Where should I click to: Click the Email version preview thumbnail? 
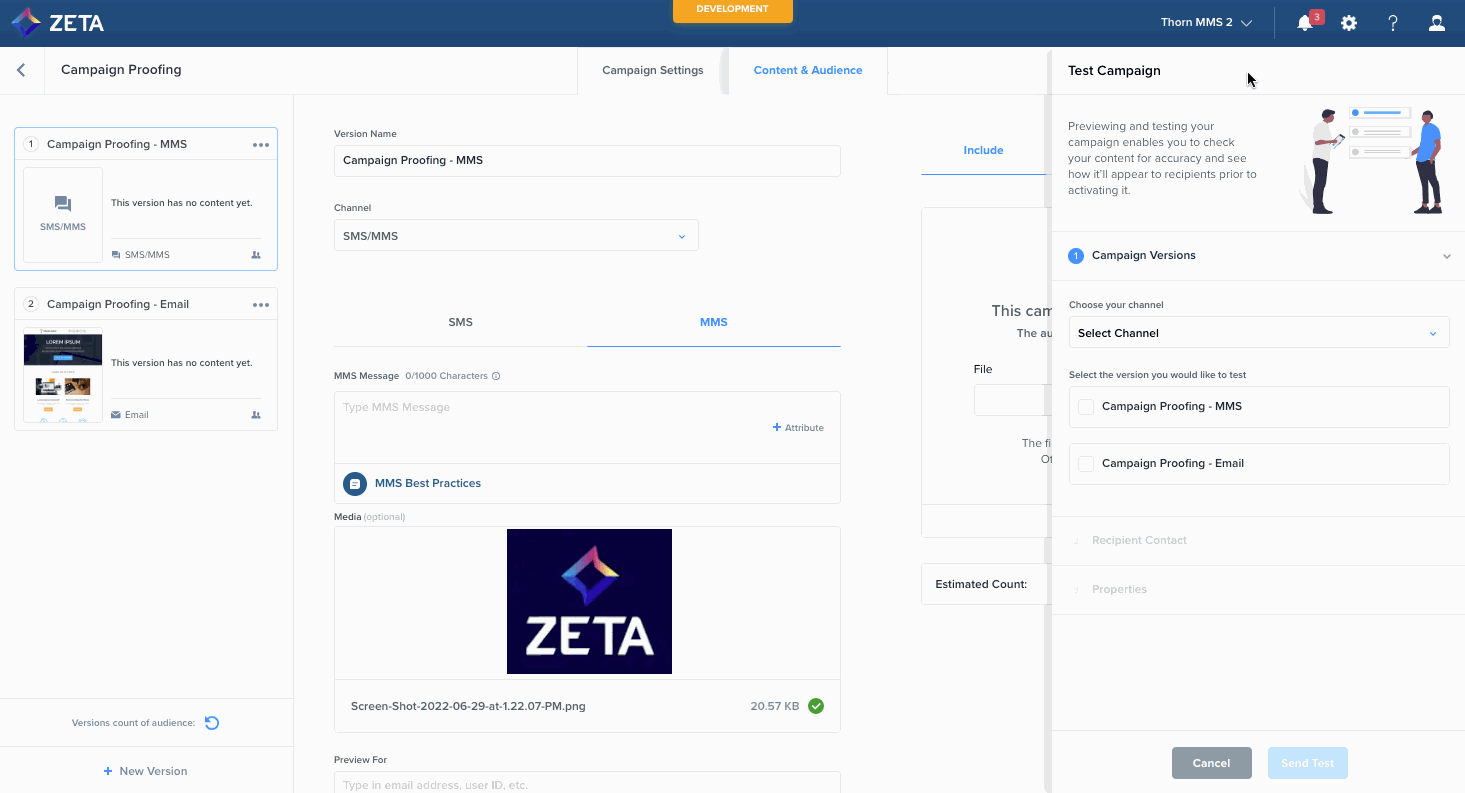63,375
